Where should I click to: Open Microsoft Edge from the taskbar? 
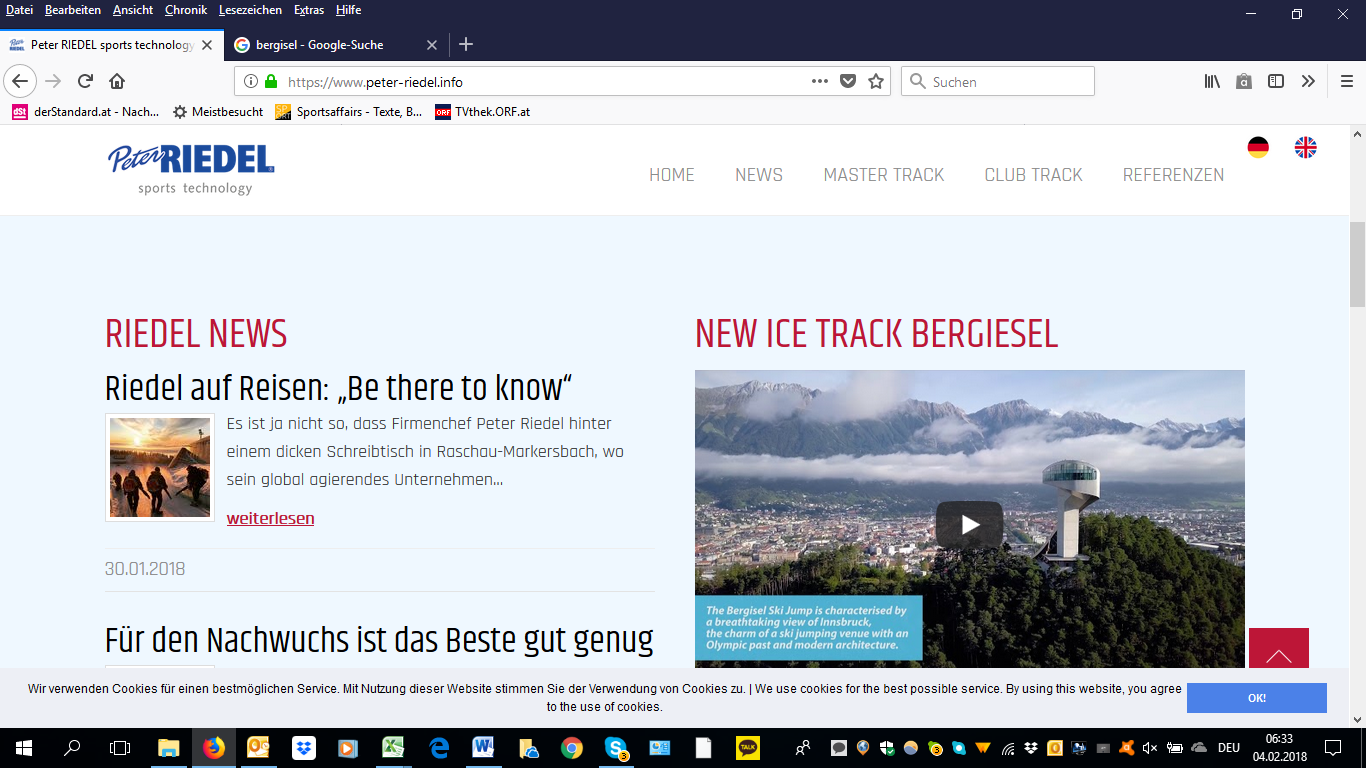point(438,747)
